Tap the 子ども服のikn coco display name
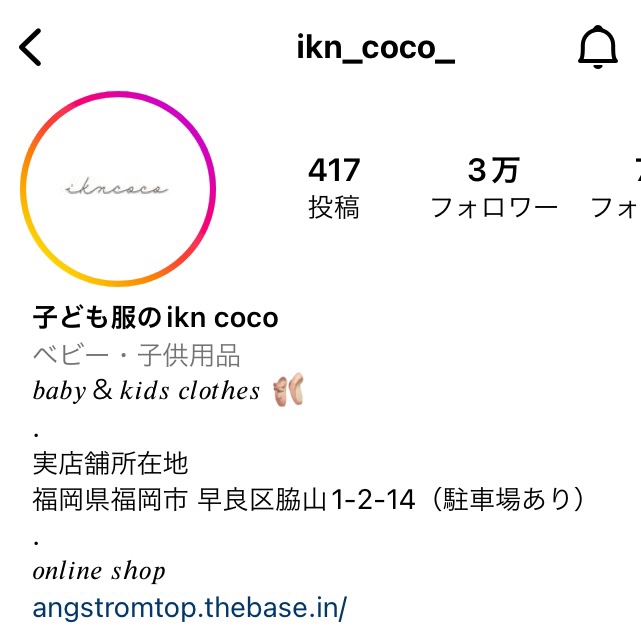This screenshot has width=641, height=641. point(155,318)
